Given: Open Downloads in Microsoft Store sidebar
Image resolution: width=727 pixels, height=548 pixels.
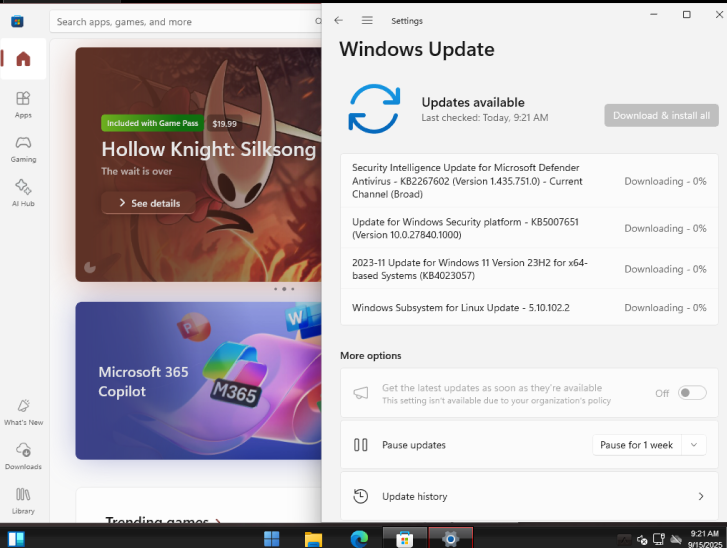Looking at the screenshot, I should [23, 456].
